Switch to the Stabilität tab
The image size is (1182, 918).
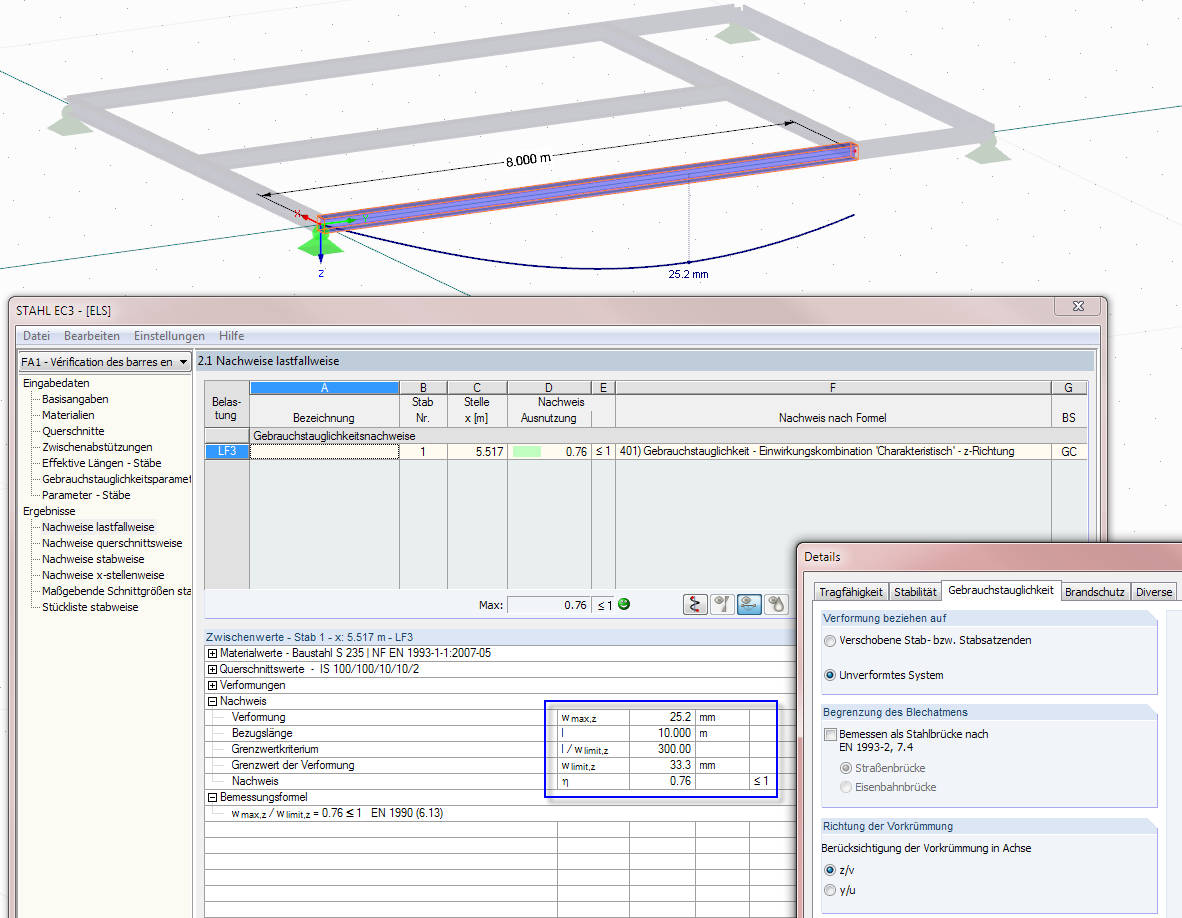(915, 592)
